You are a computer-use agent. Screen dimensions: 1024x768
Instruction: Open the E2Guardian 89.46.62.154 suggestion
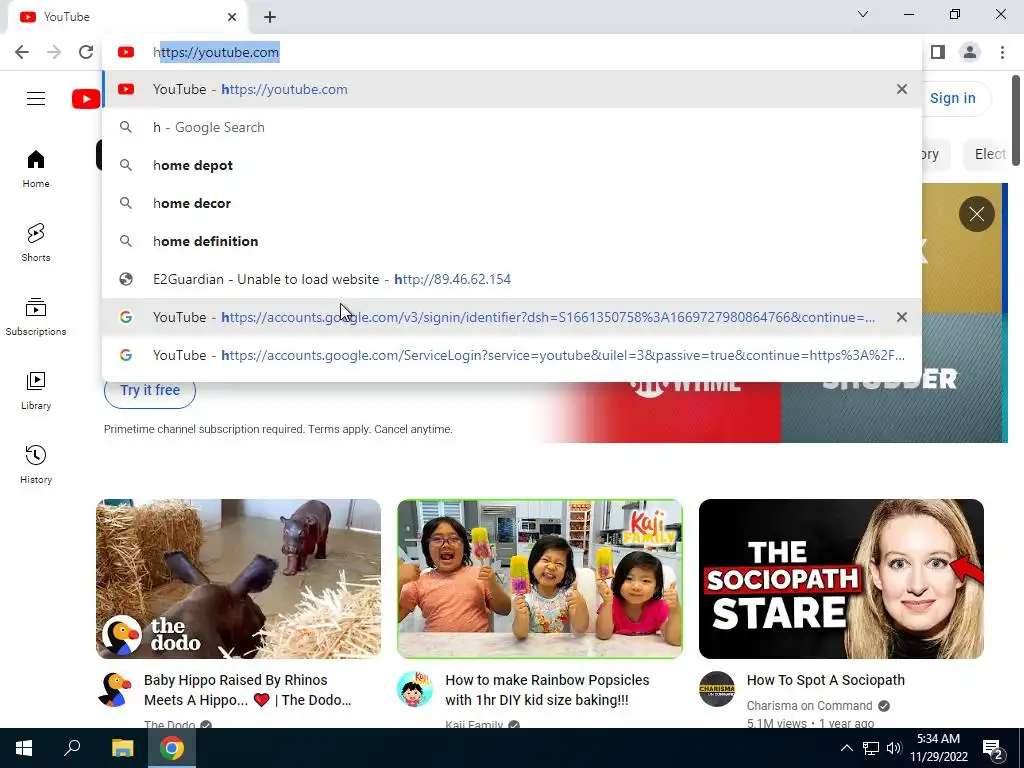pos(512,279)
